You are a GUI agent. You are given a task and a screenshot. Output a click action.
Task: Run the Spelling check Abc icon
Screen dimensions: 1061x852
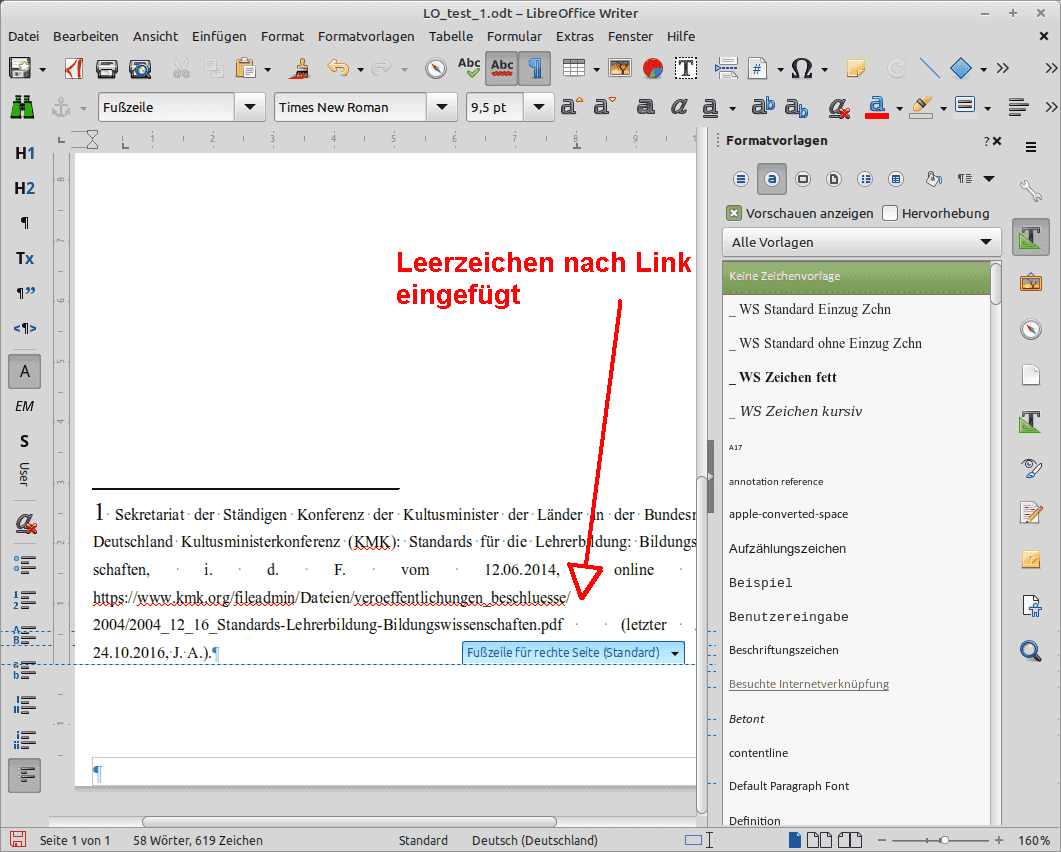click(468, 68)
